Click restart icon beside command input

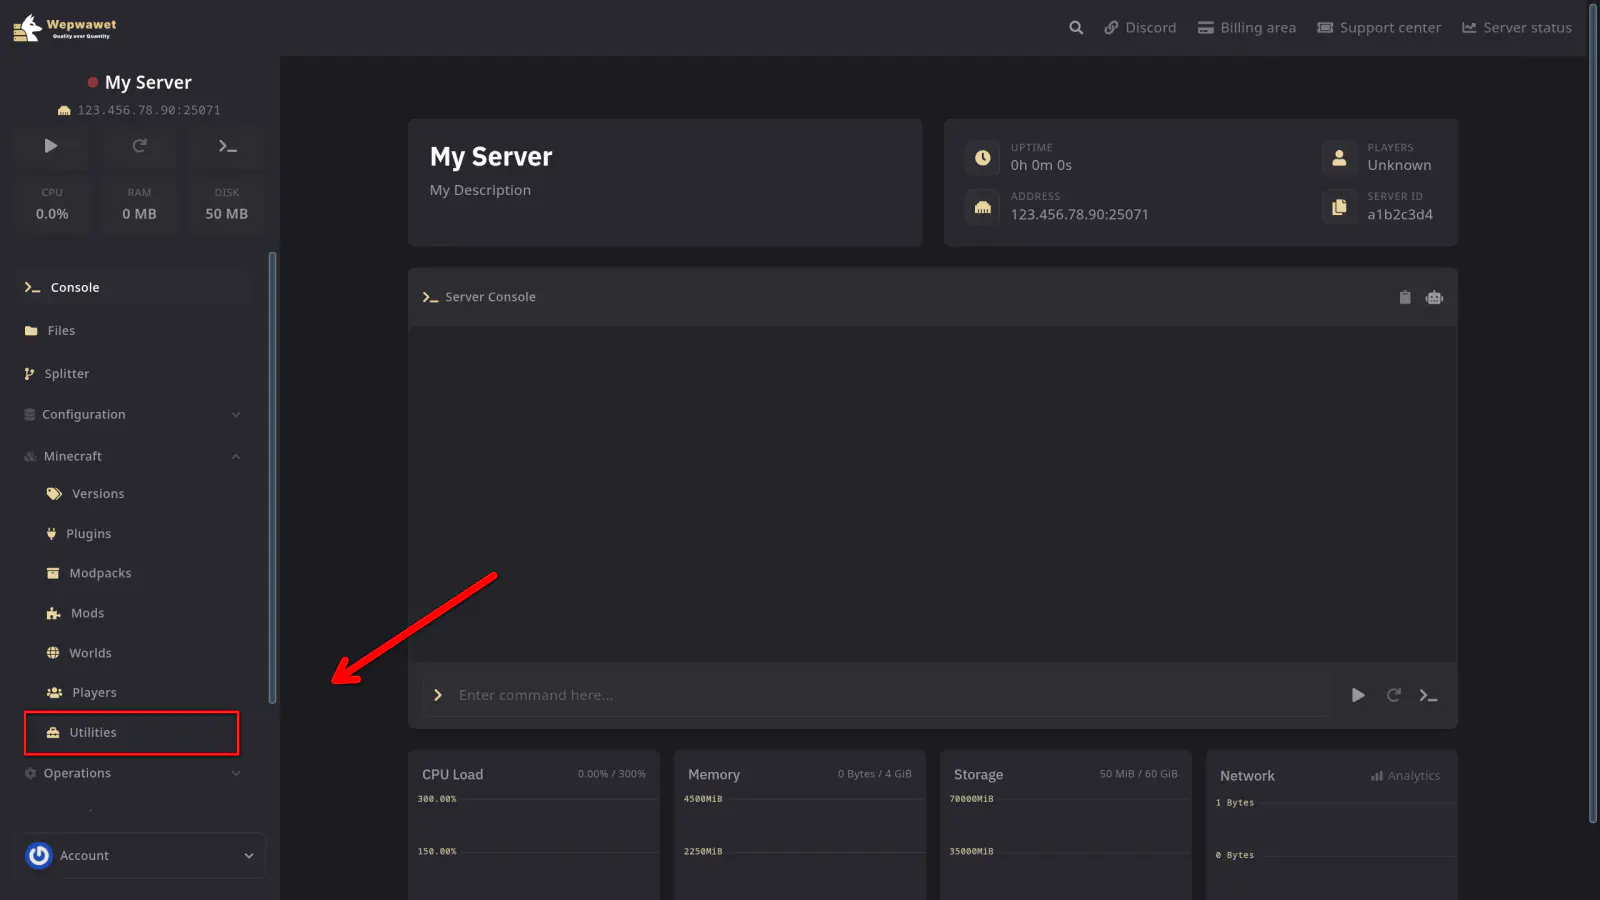pyautogui.click(x=1393, y=695)
